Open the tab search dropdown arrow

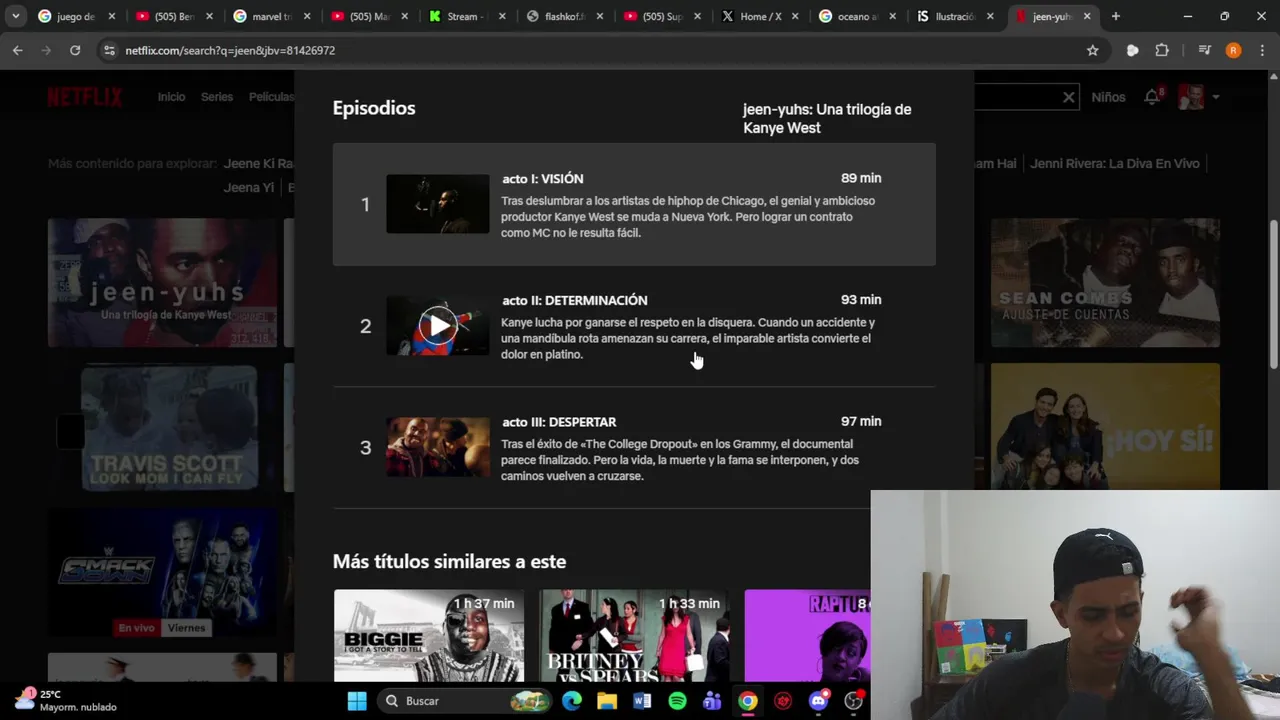(x=15, y=16)
